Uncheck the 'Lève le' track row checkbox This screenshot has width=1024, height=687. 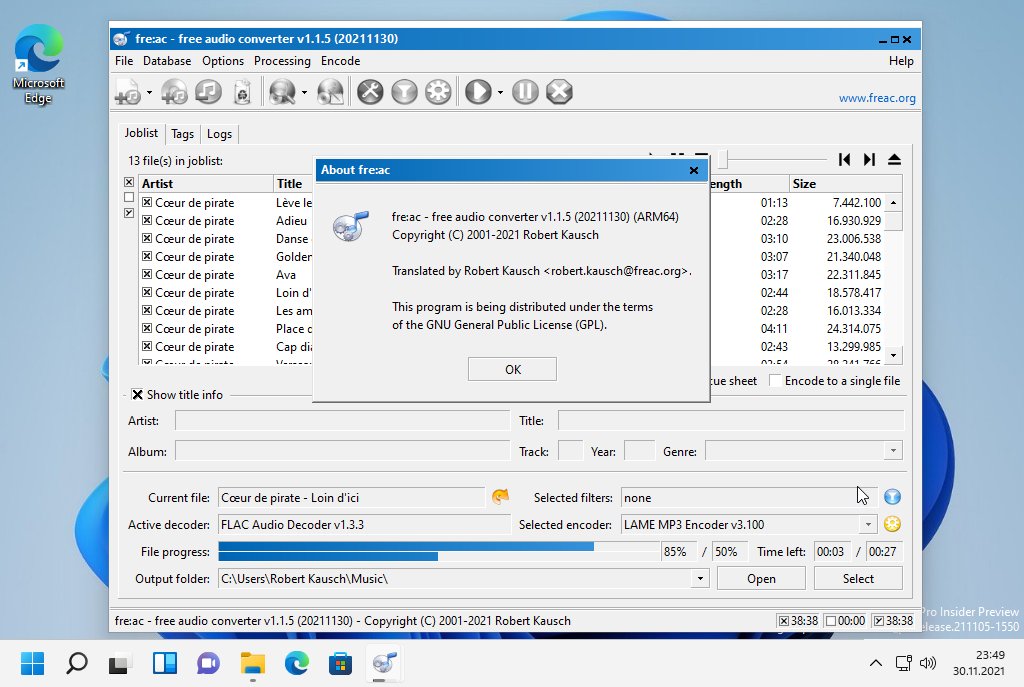click(x=147, y=202)
